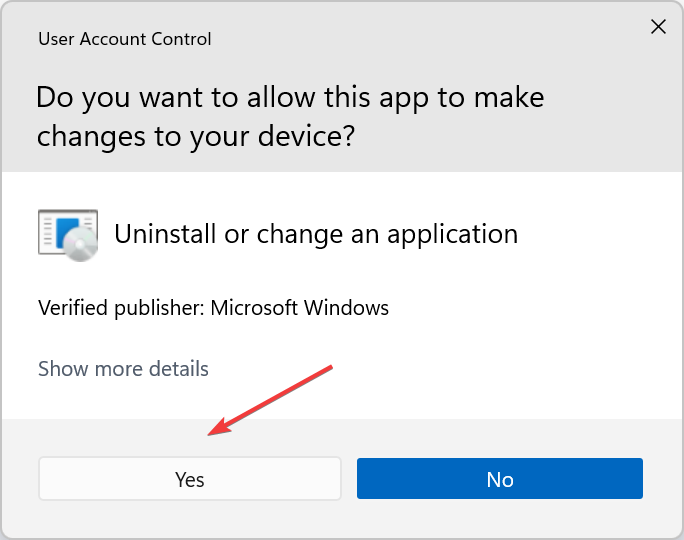Select the "Uninstall or change an application" label
Screen dimensions: 684x540
click(316, 234)
